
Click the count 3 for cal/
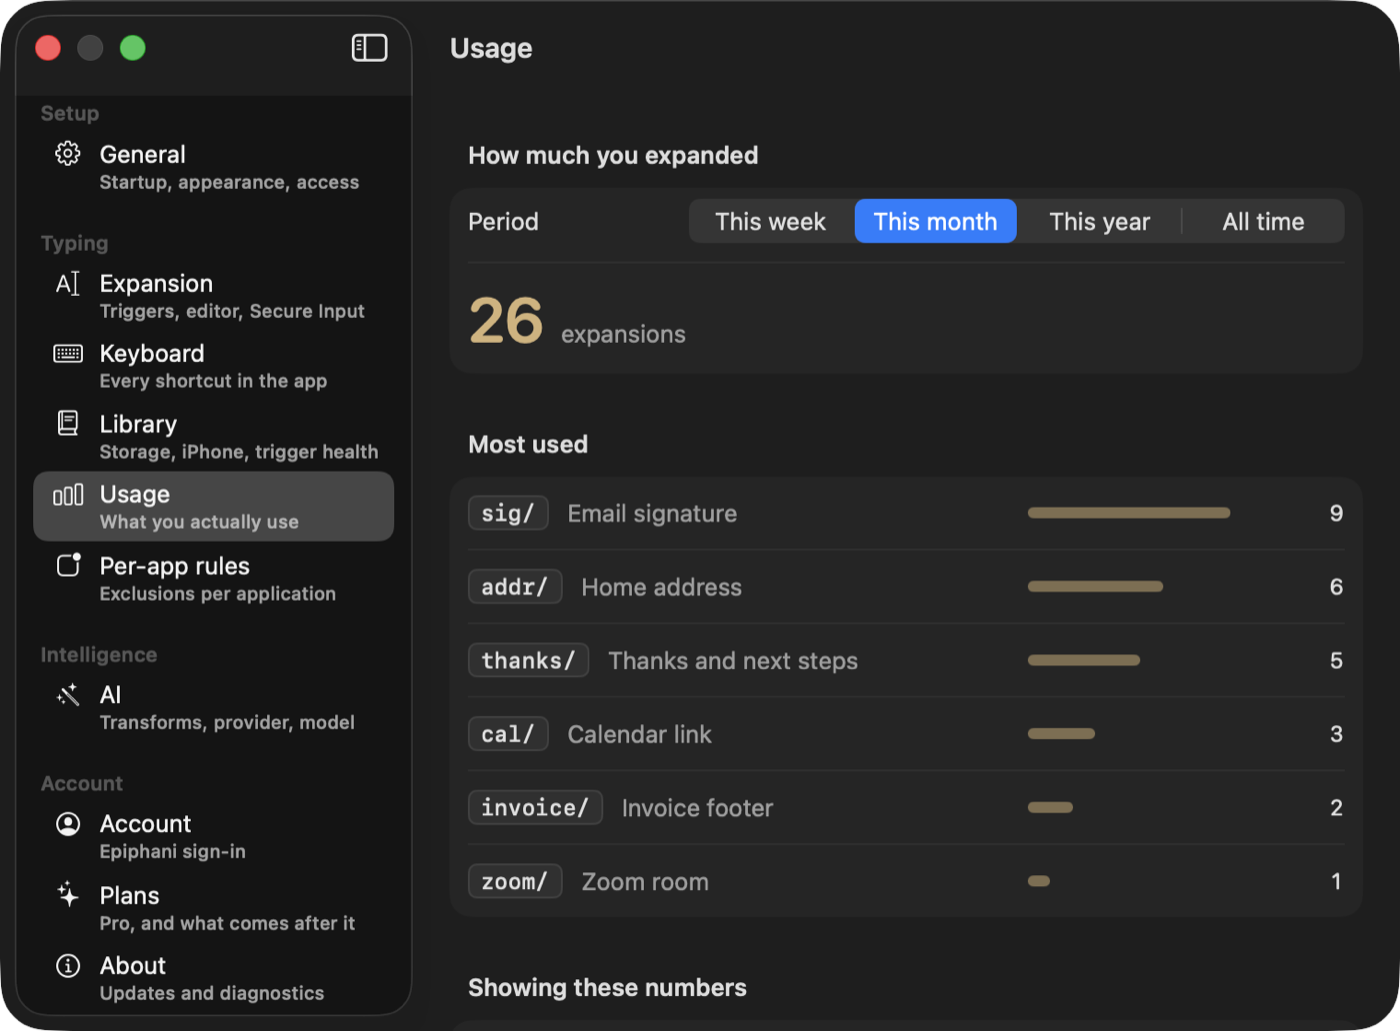[x=1336, y=734]
